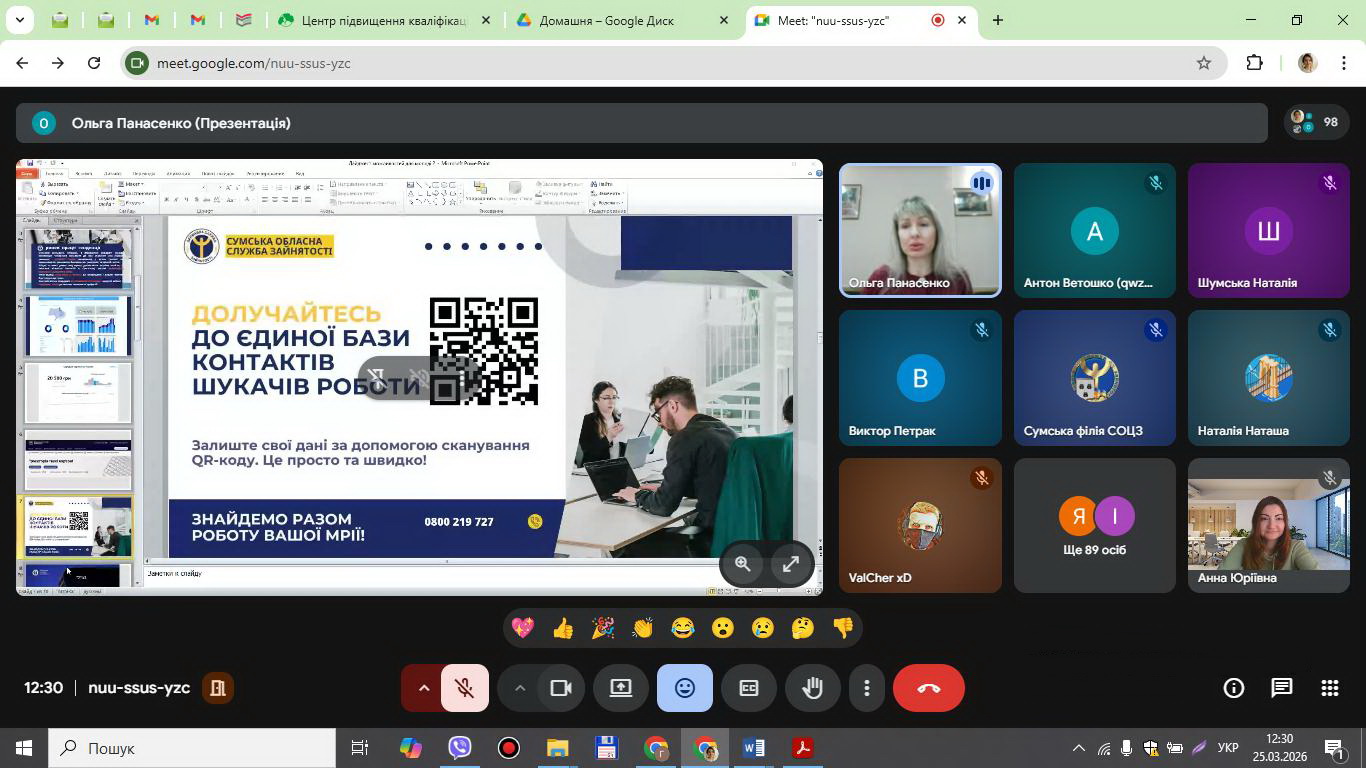1366x768 pixels.
Task: Open the chat panel icon
Action: [1281, 688]
